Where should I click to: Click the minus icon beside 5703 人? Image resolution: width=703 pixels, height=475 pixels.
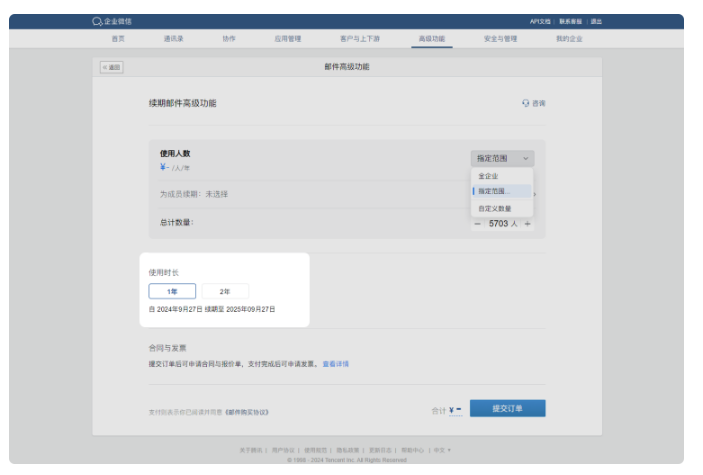477,224
